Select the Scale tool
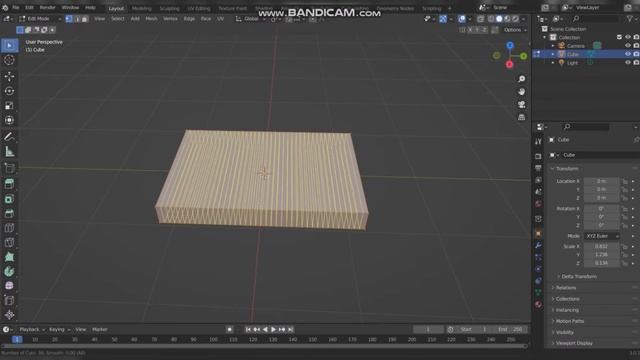The height and width of the screenshot is (360, 640). click(9, 106)
